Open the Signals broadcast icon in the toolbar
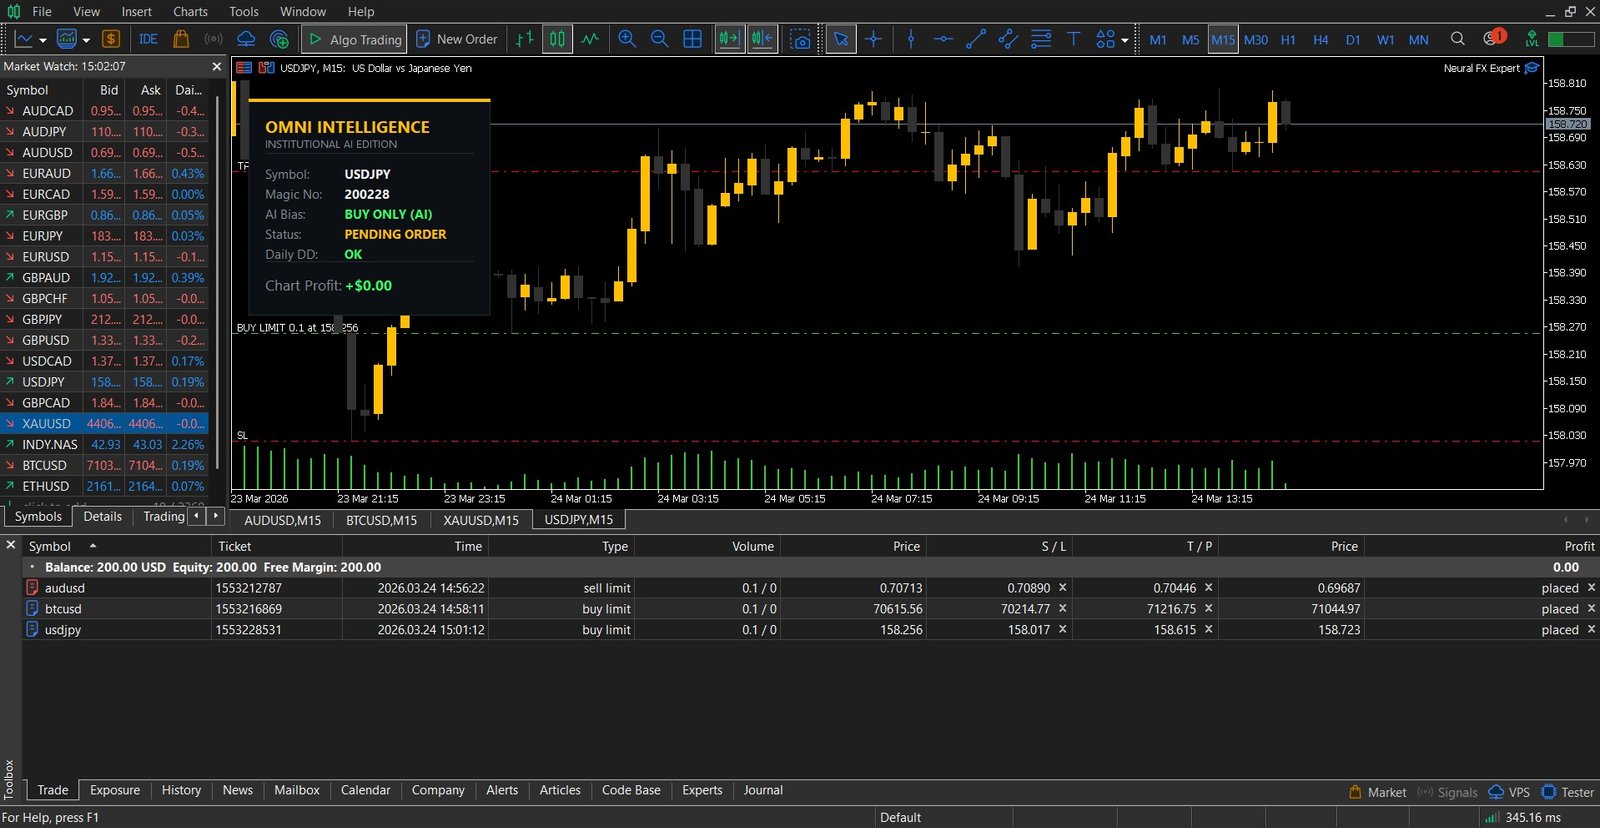This screenshot has width=1600, height=828. point(213,39)
